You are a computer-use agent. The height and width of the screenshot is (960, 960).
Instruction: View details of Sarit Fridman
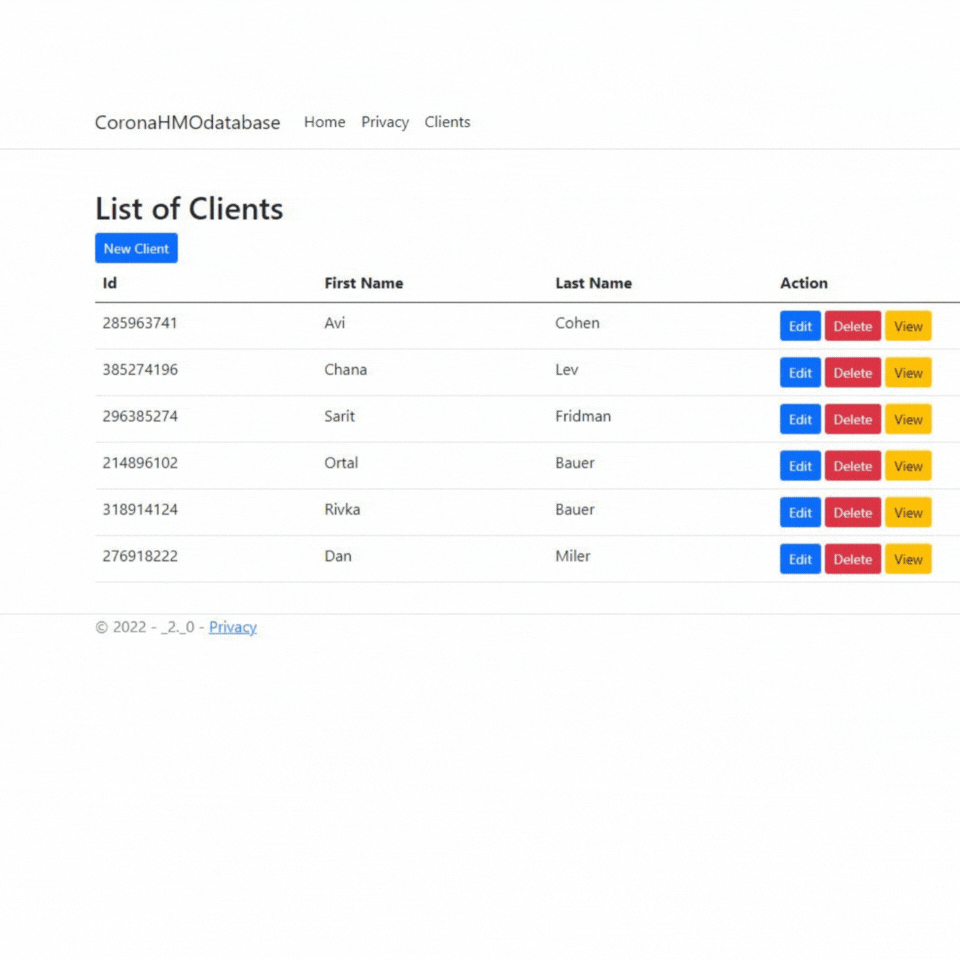pyautogui.click(x=908, y=419)
